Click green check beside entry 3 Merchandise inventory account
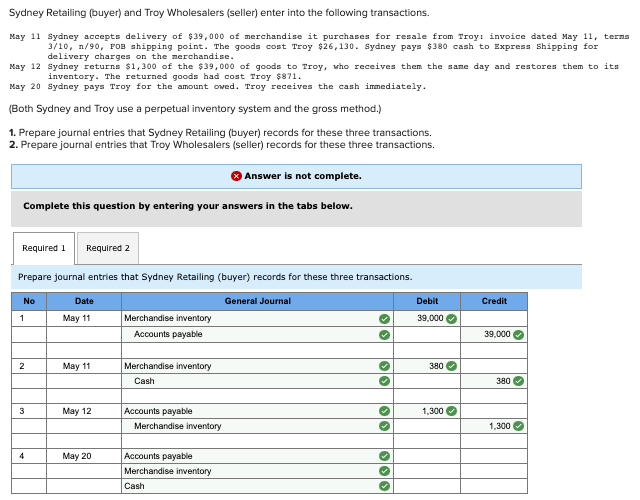Screen dimensions: 640x500 click(384, 426)
